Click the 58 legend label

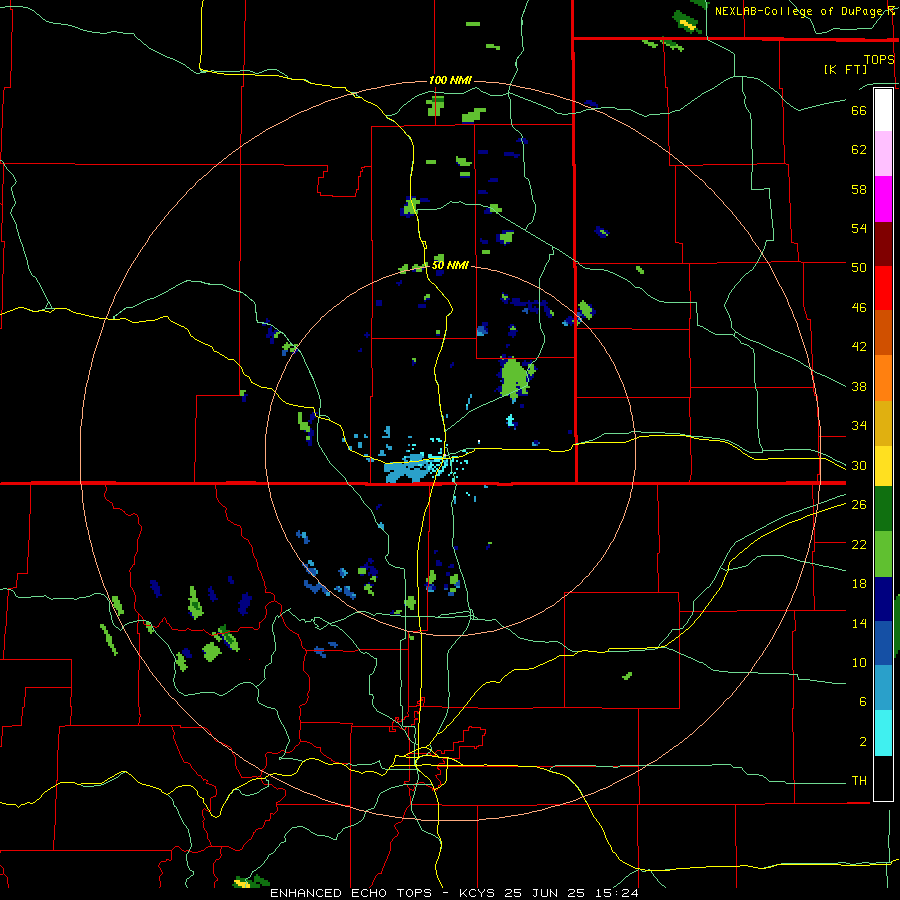click(859, 189)
